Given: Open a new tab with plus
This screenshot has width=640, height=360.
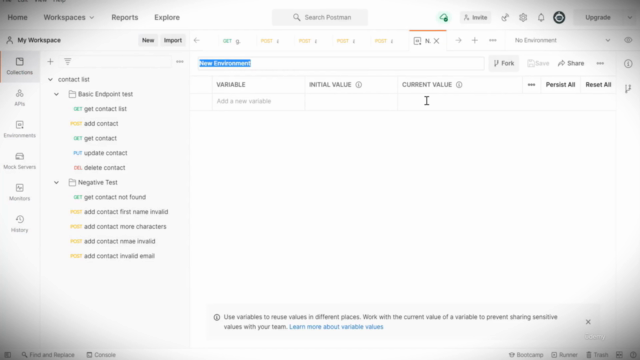Looking at the screenshot, I should (475, 40).
